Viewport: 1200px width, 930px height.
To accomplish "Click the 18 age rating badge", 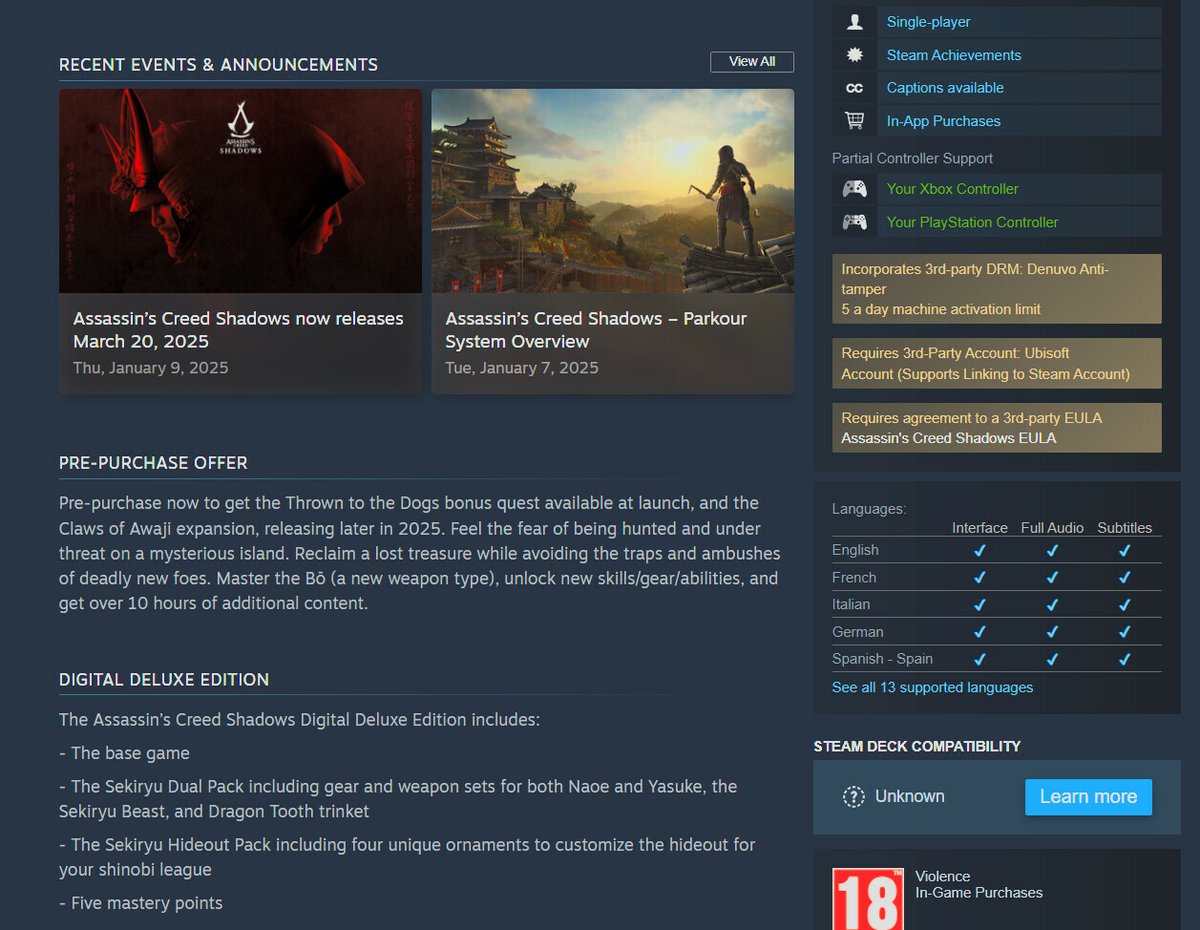I will click(x=867, y=899).
